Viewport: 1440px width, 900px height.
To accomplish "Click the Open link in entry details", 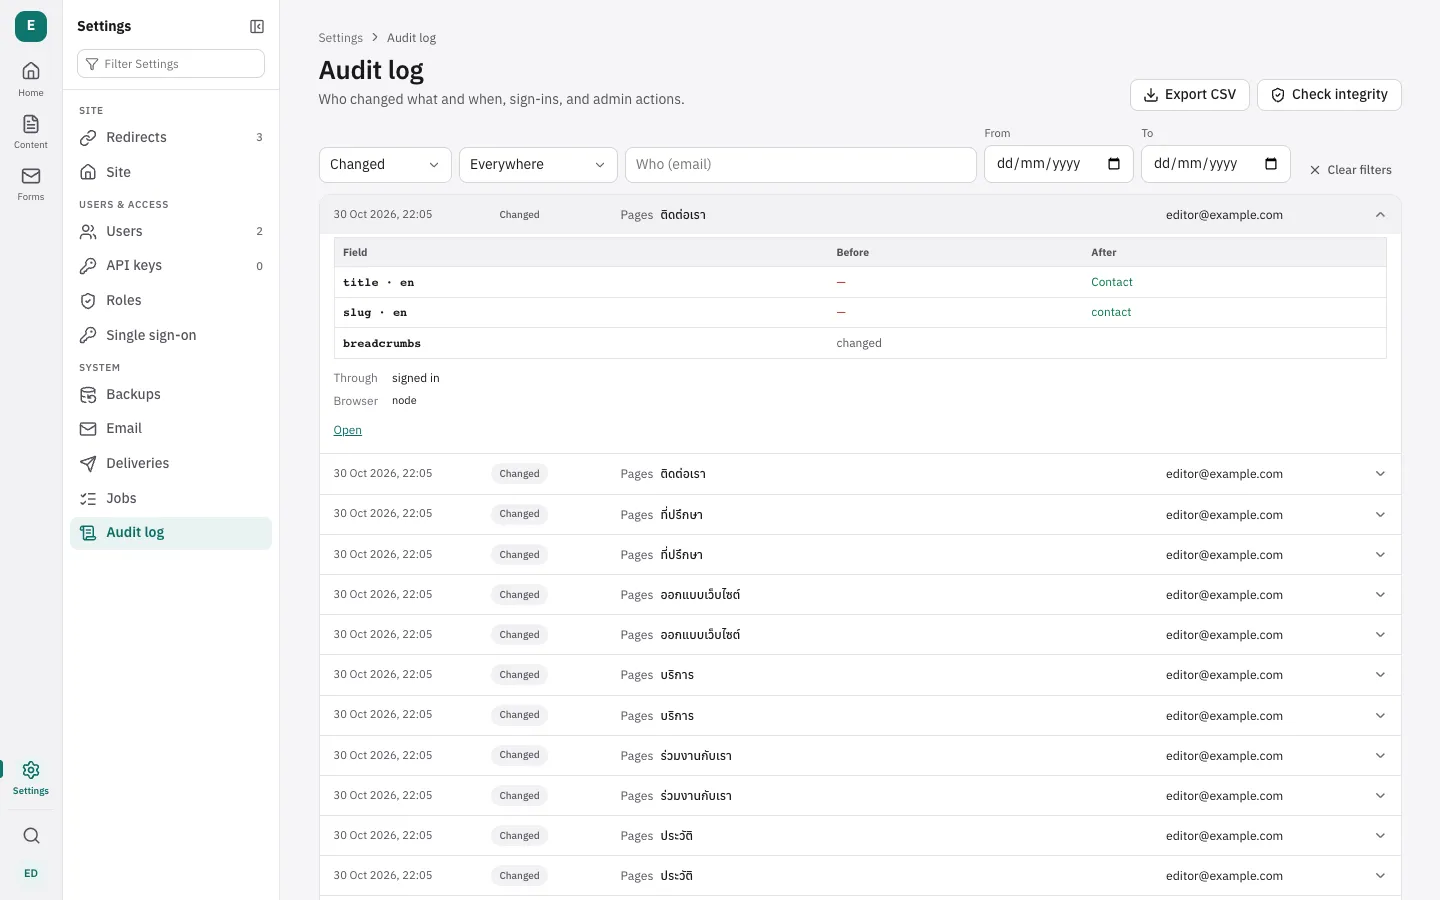I will (347, 430).
